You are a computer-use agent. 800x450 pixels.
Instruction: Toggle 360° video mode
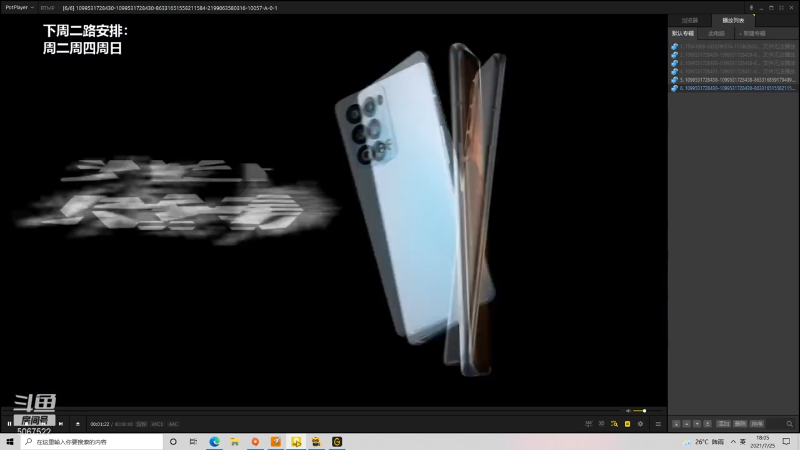[x=589, y=424]
